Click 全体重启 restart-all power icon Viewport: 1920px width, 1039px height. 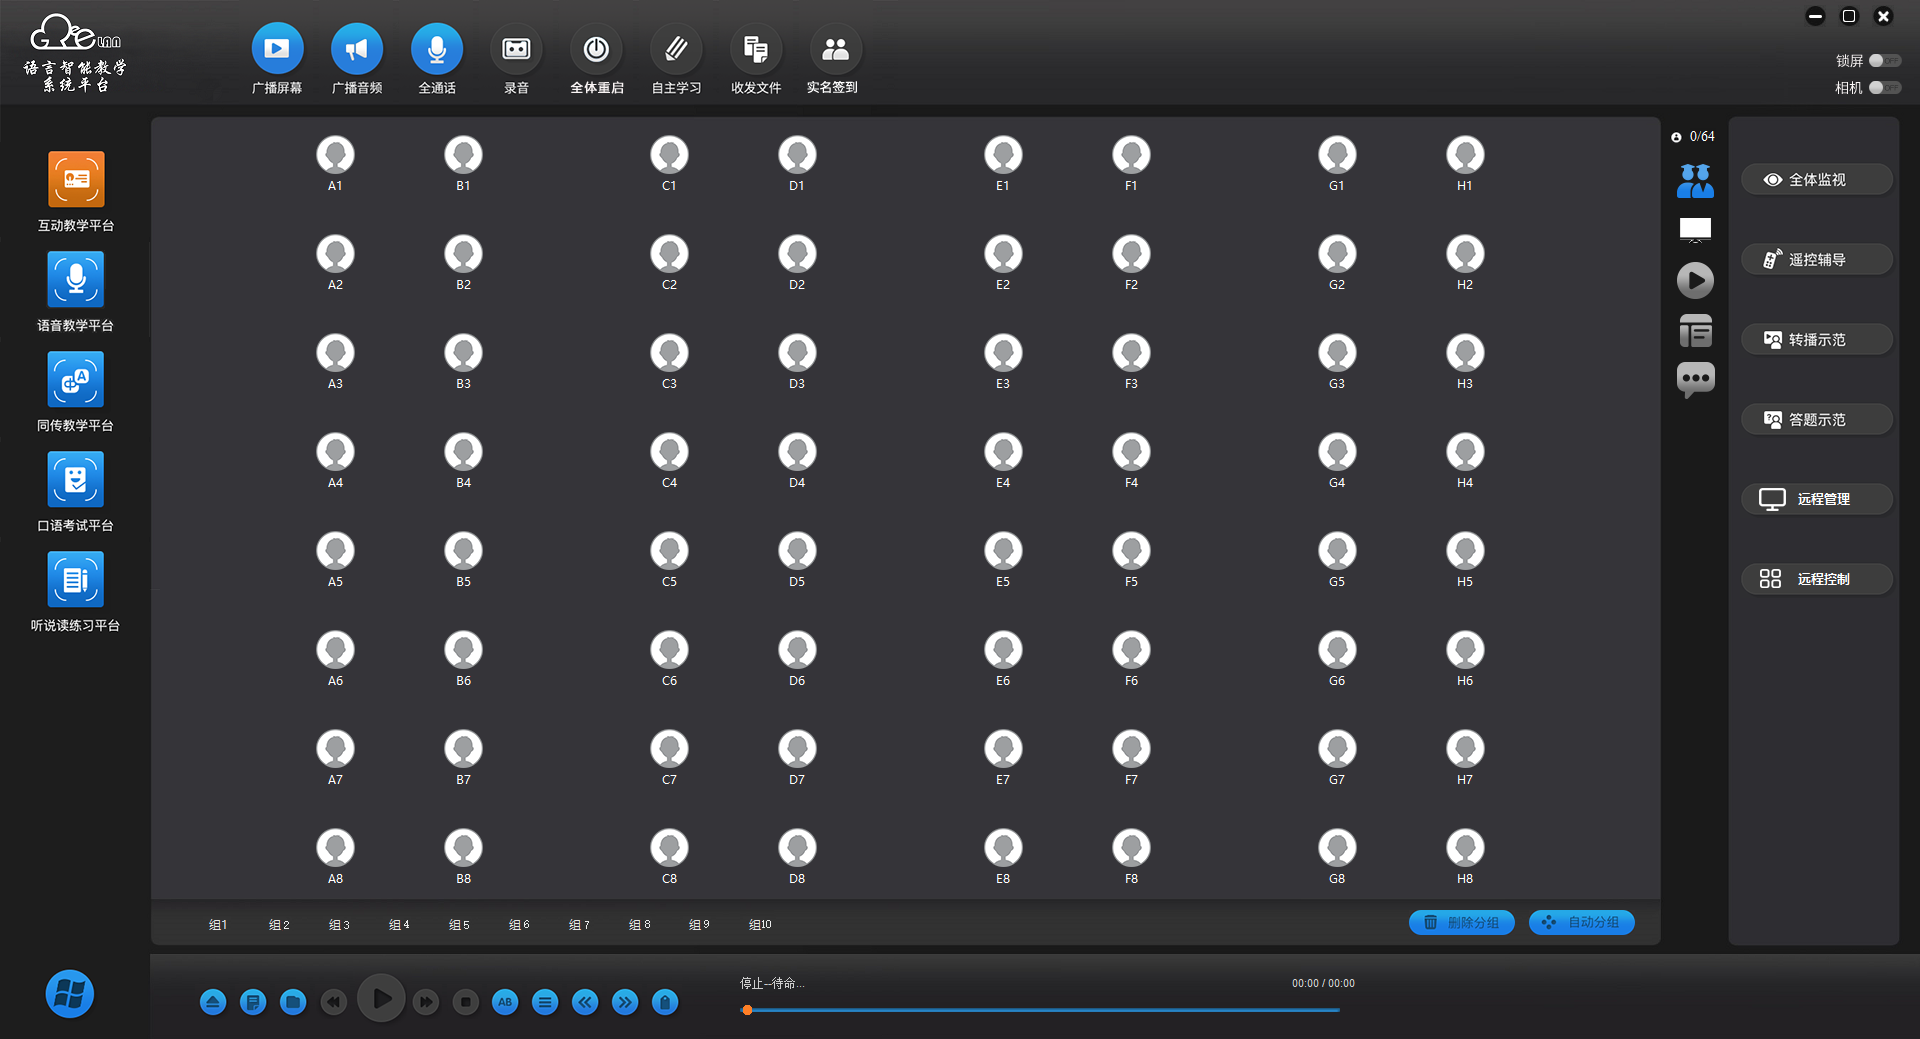point(596,49)
